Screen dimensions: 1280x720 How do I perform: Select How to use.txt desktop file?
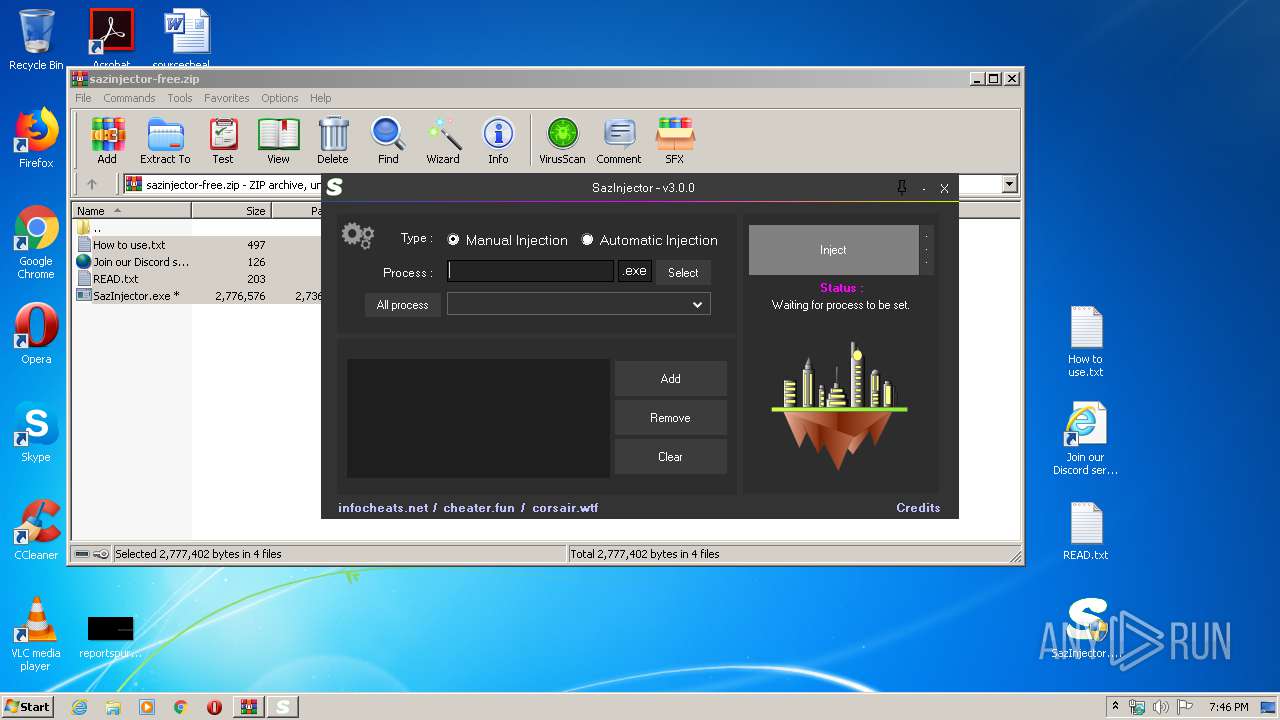click(x=1085, y=341)
